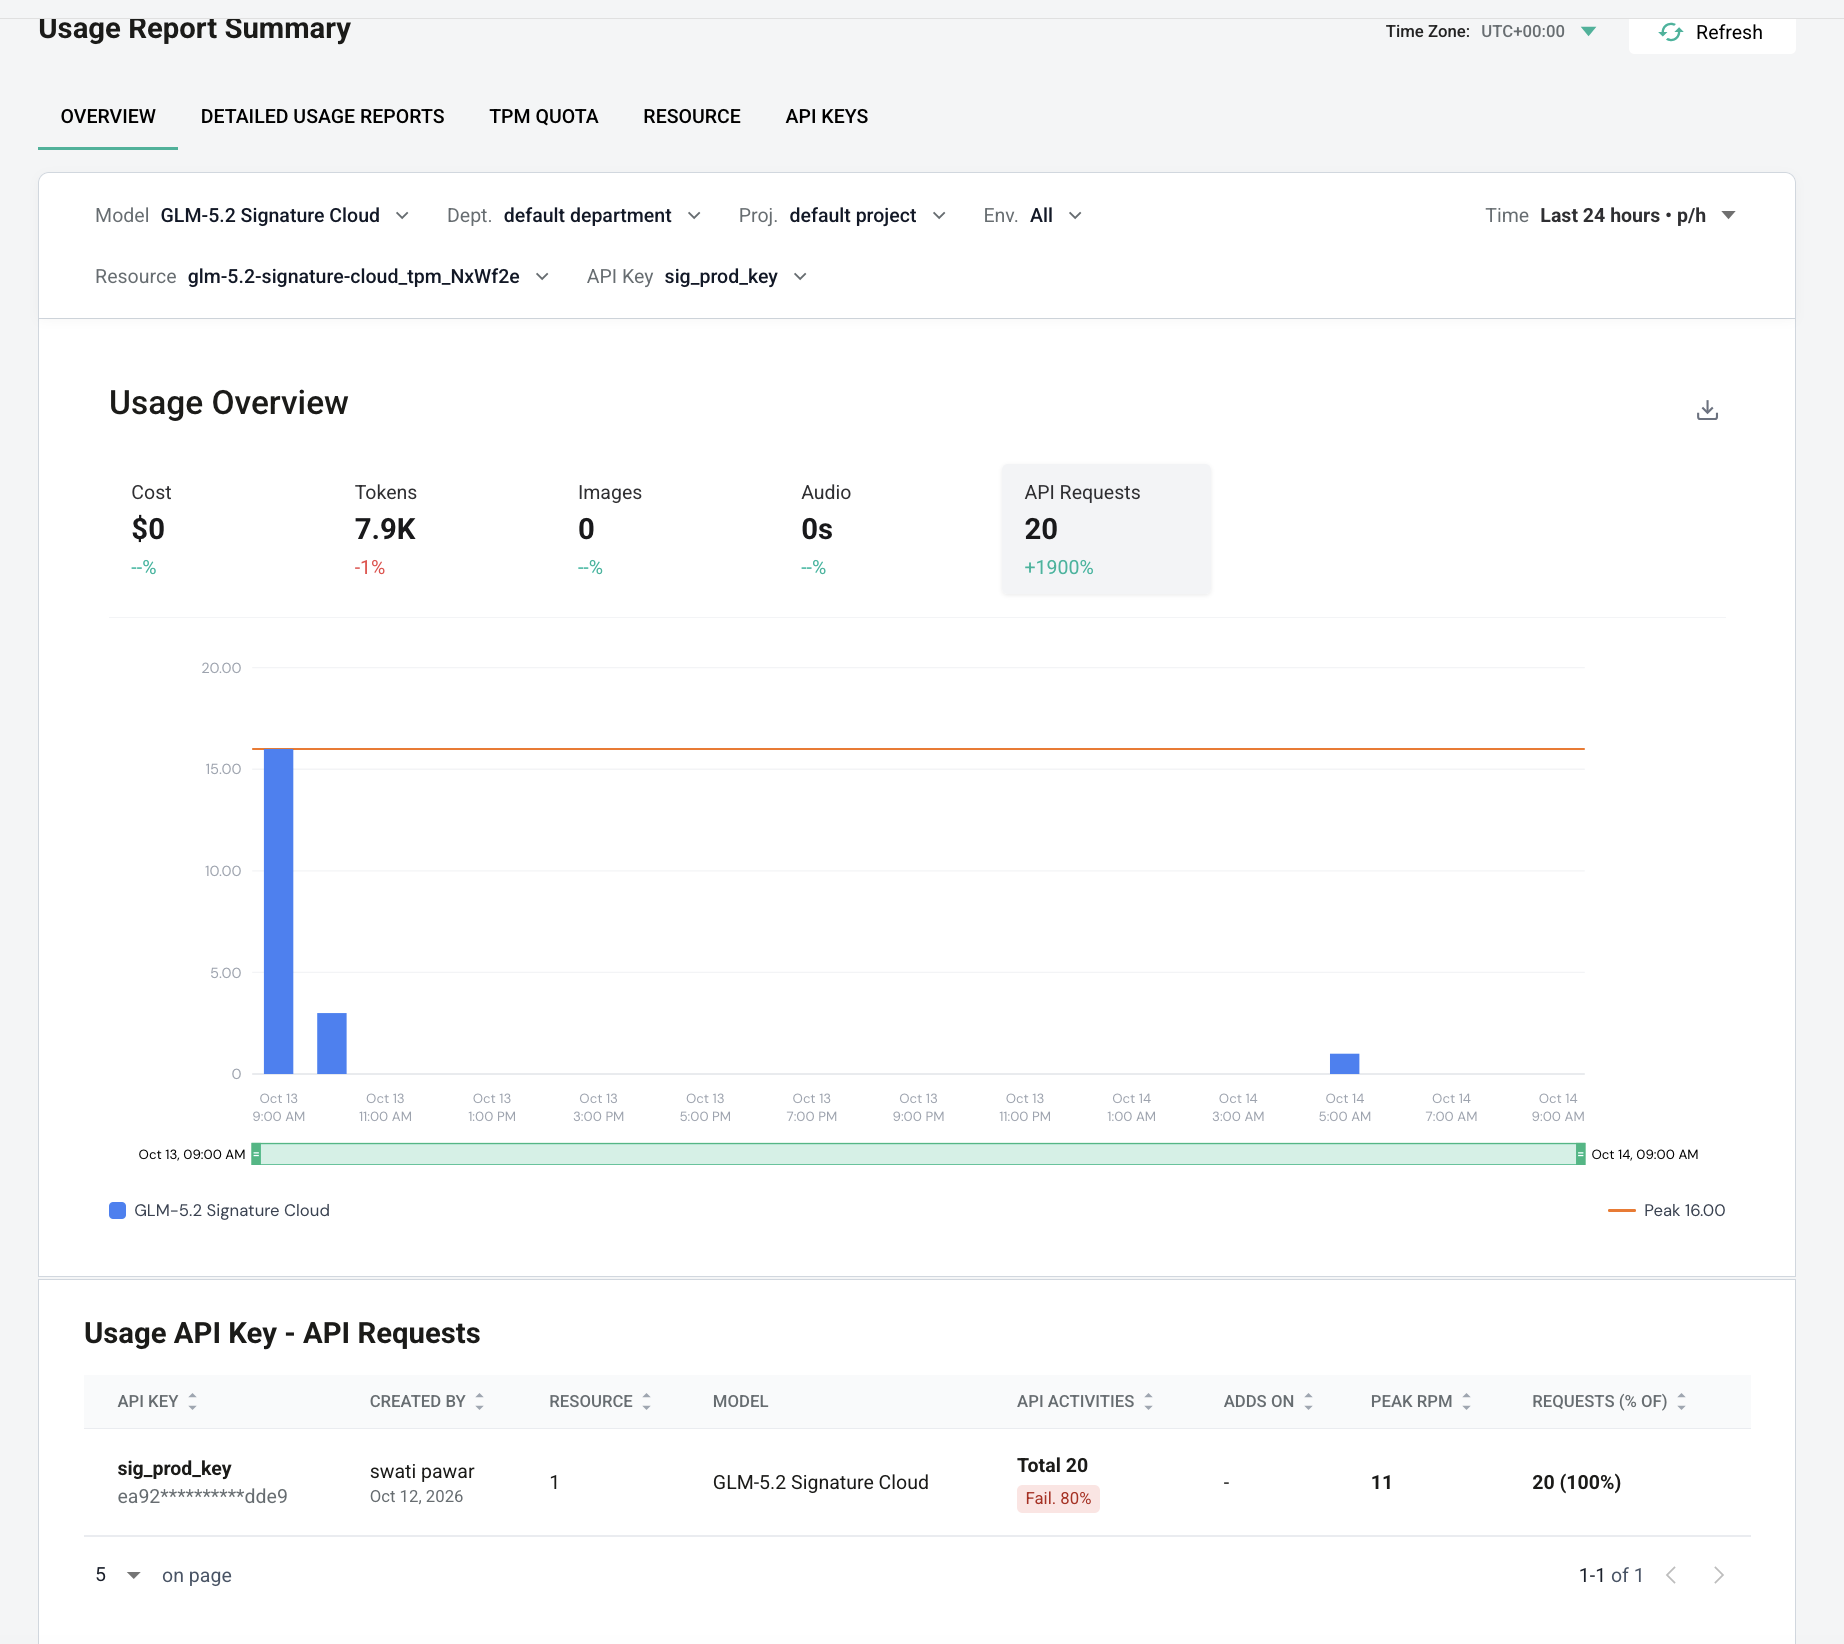Go to the previous table page
The width and height of the screenshot is (1844, 1644).
click(x=1671, y=1576)
